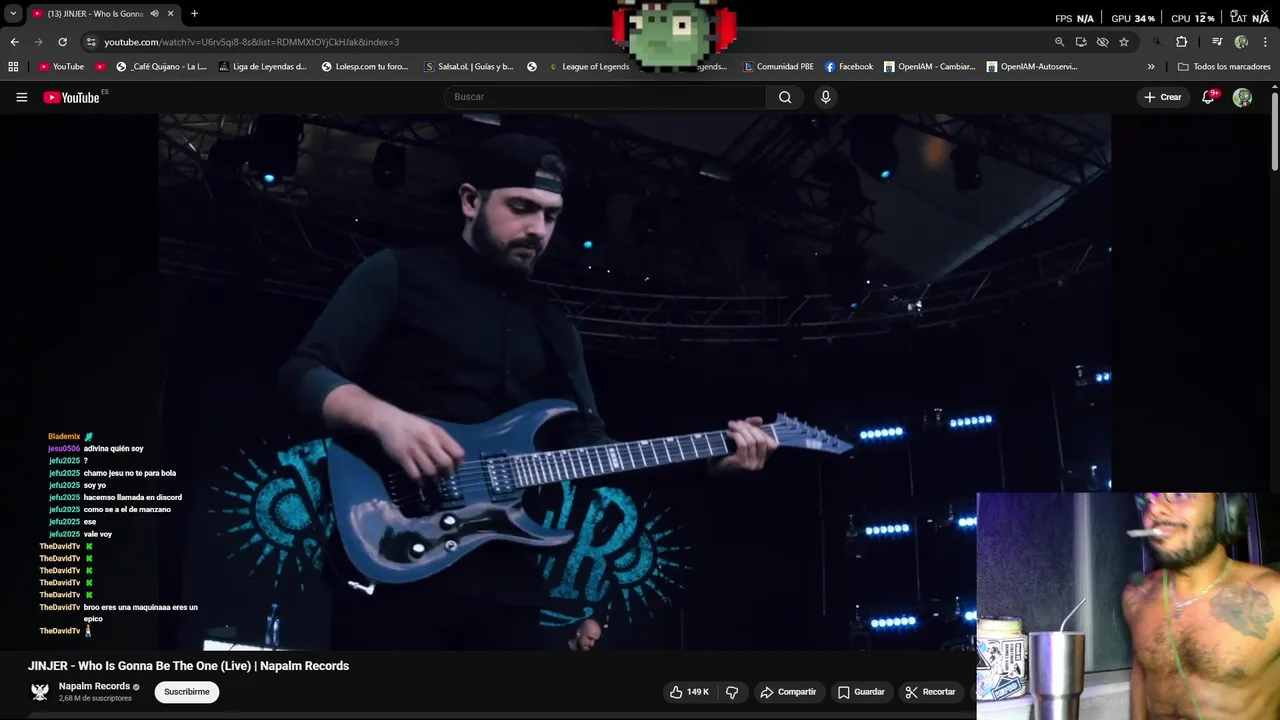Open the YouTube account avatar menu
Screen dimensions: 1280x720
(x=1242, y=97)
